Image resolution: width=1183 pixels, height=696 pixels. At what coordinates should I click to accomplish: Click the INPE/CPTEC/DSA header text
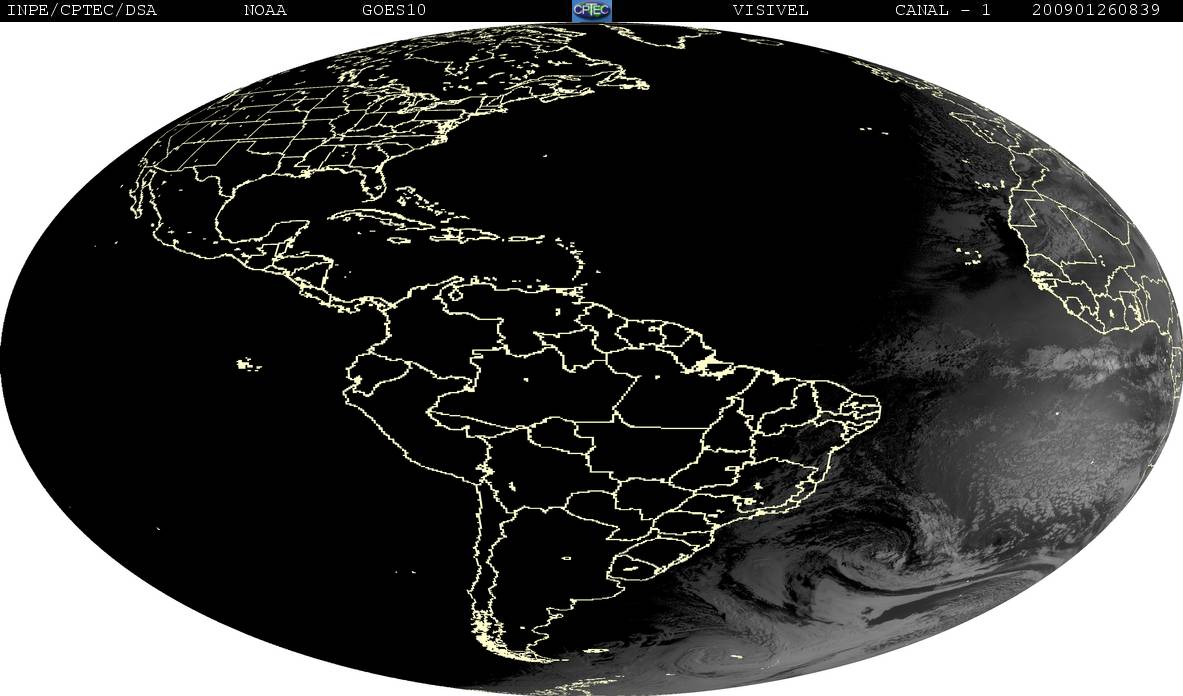81,11
